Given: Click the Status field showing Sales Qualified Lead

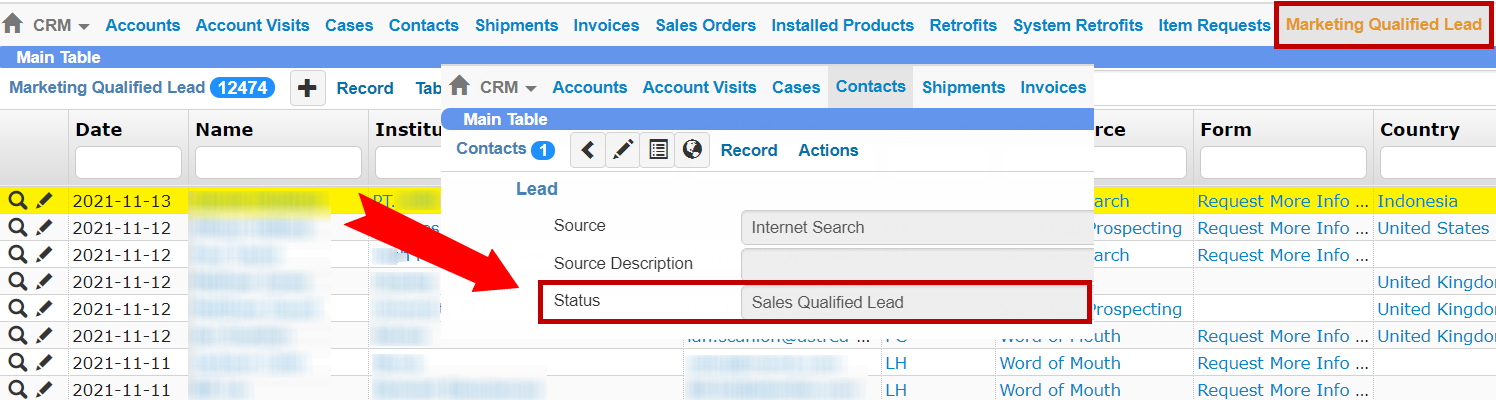Looking at the screenshot, I should 914,302.
